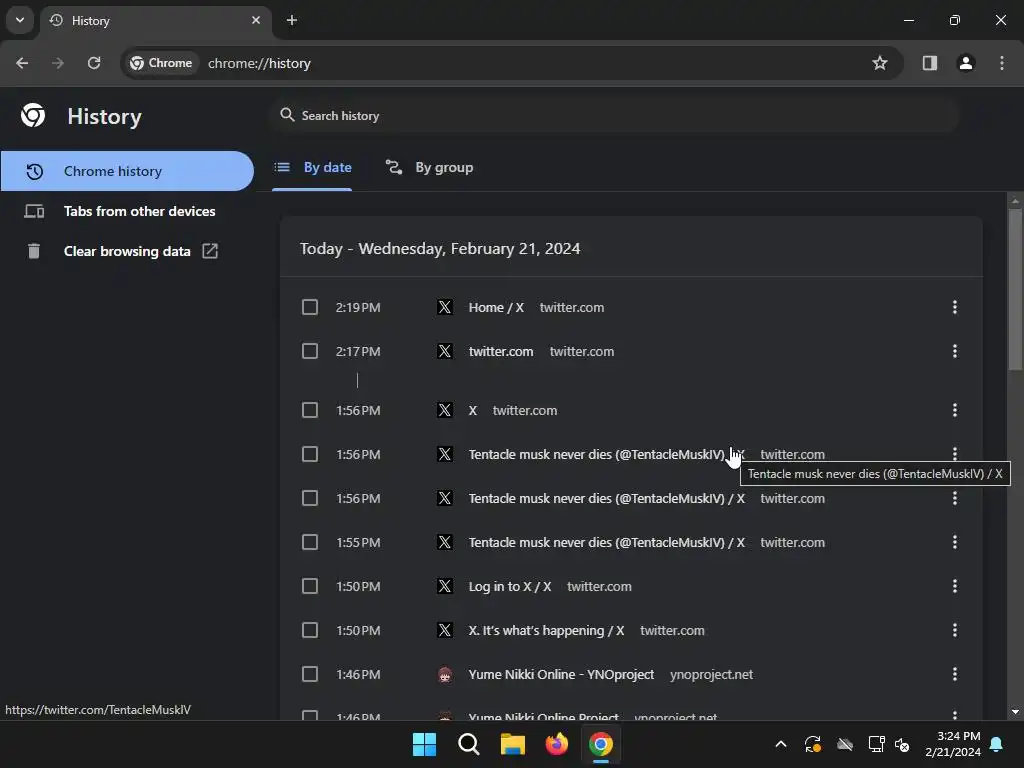The height and width of the screenshot is (768, 1024).
Task: Select checkbox for 1:56 PM X entry
Action: point(310,410)
